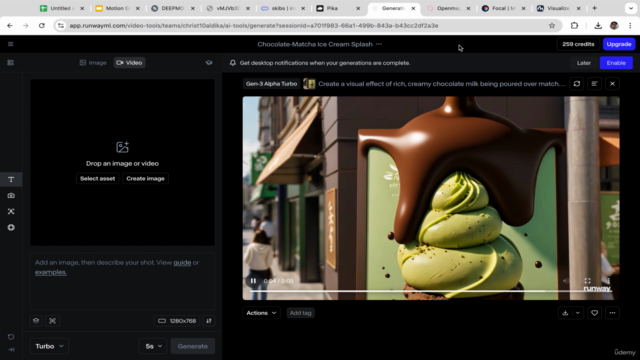The width and height of the screenshot is (640, 360).
Task: Close the generation preview panel
Action: click(612, 84)
